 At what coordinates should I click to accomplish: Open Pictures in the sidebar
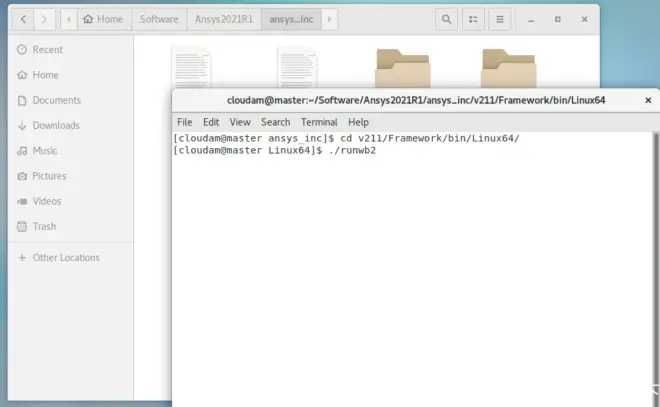(71, 176)
